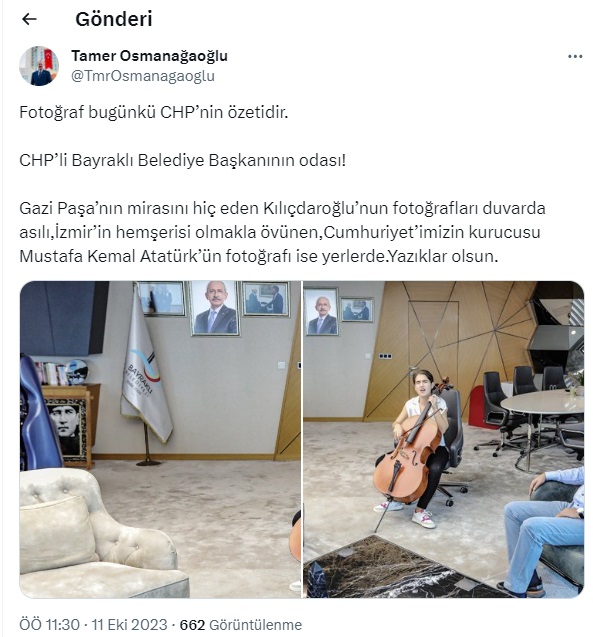This screenshot has width=593, height=637.
Task: Open the three-dot more options menu
Action: [x=575, y=56]
